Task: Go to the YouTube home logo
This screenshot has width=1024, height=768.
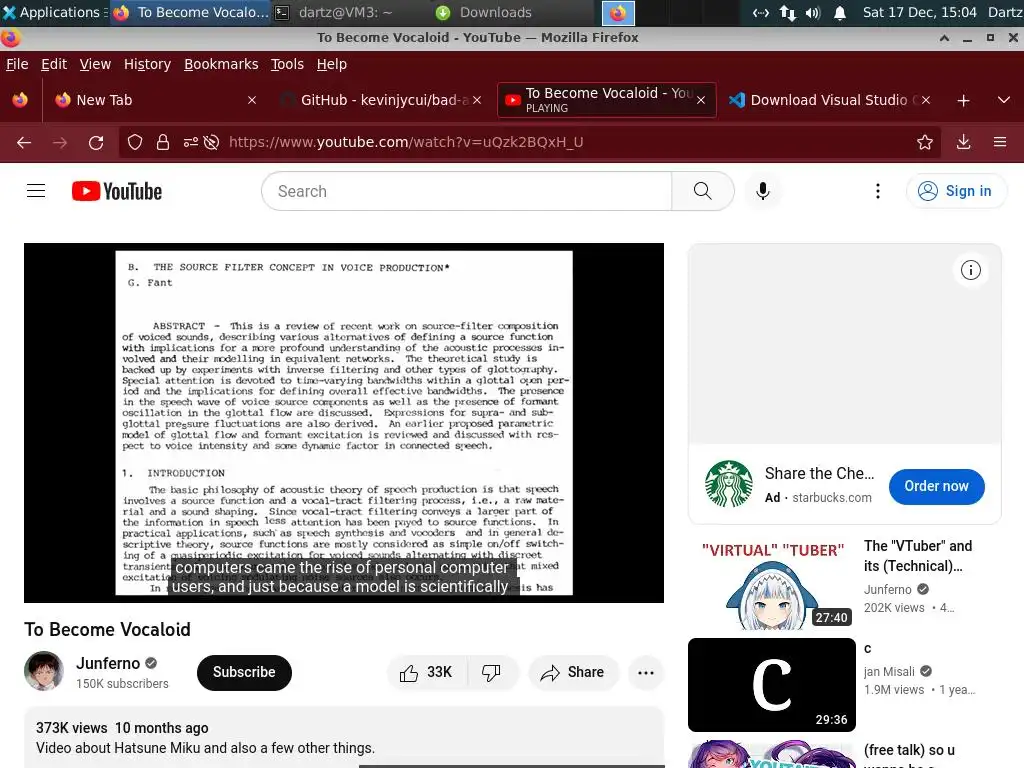Action: pyautogui.click(x=117, y=191)
